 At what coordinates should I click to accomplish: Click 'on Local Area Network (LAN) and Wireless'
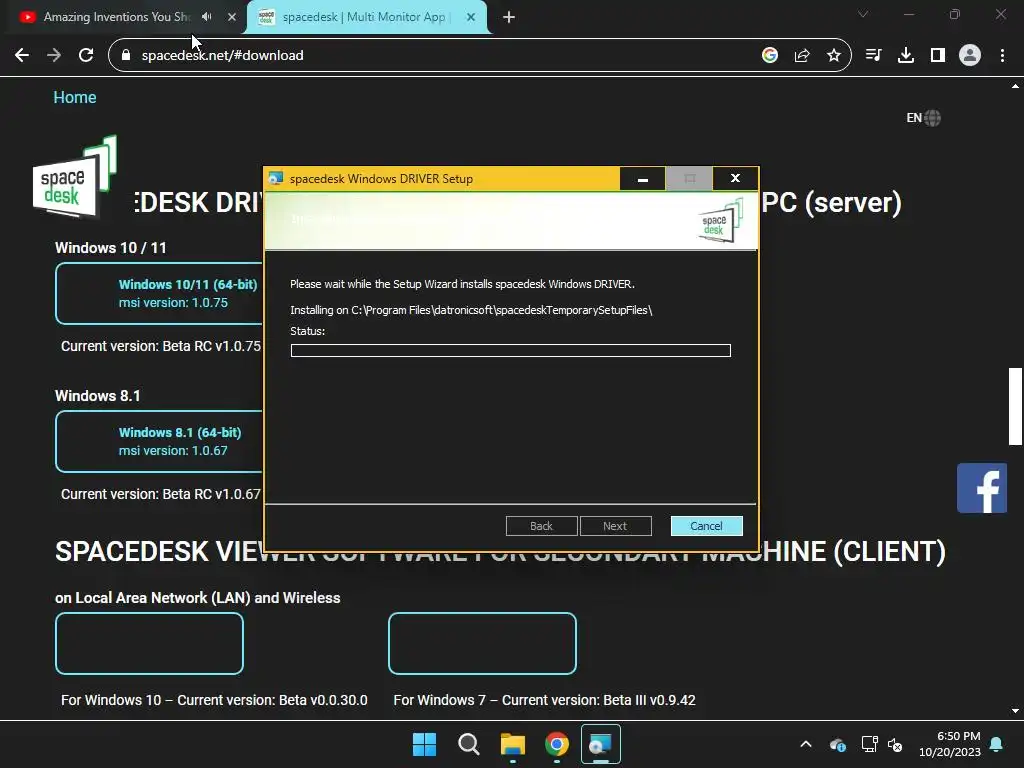point(197,598)
